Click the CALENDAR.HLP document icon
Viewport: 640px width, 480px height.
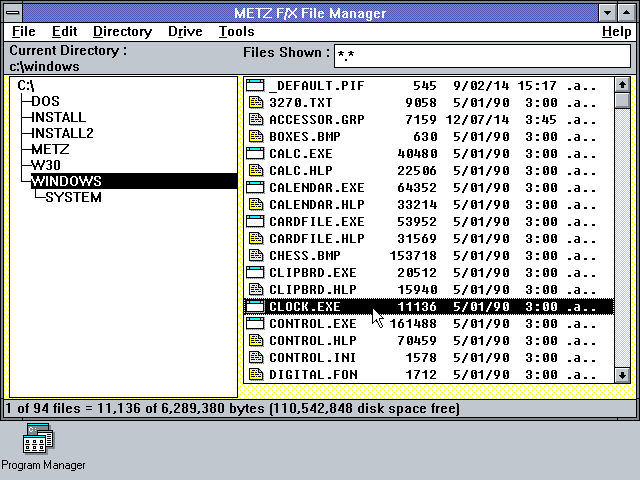[x=256, y=204]
